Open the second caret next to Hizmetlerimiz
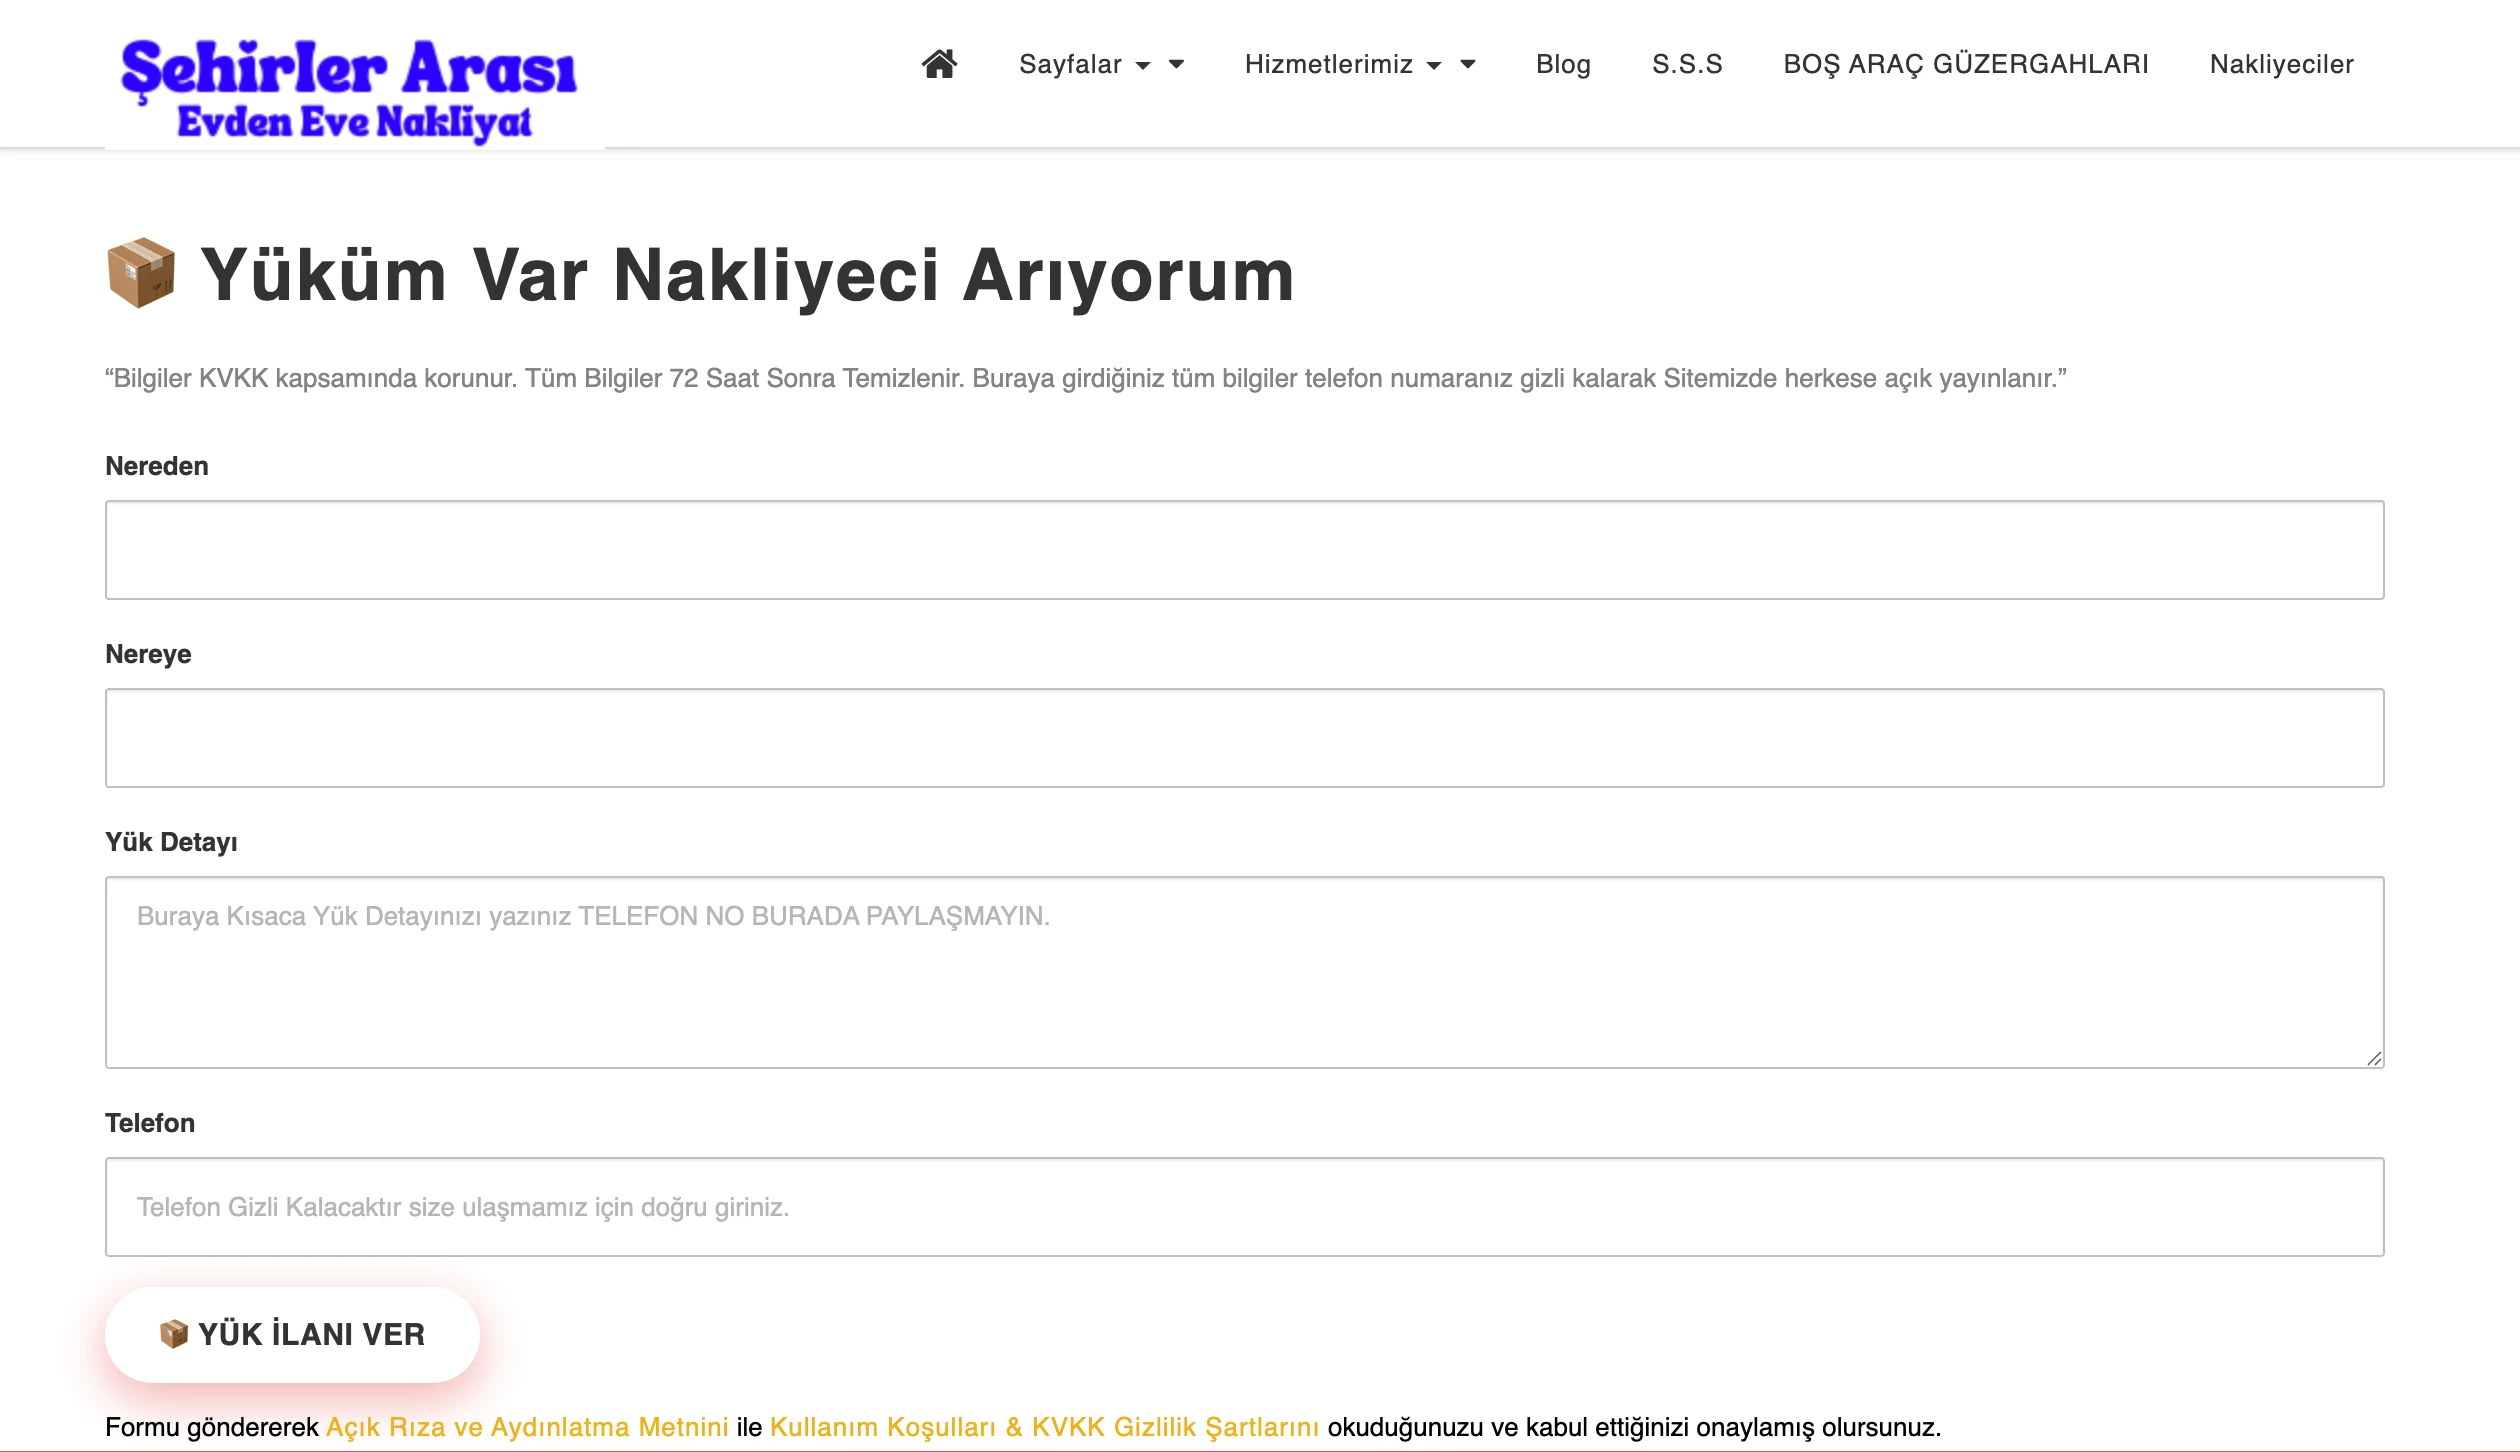This screenshot has height=1452, width=2520. pyautogui.click(x=1468, y=65)
